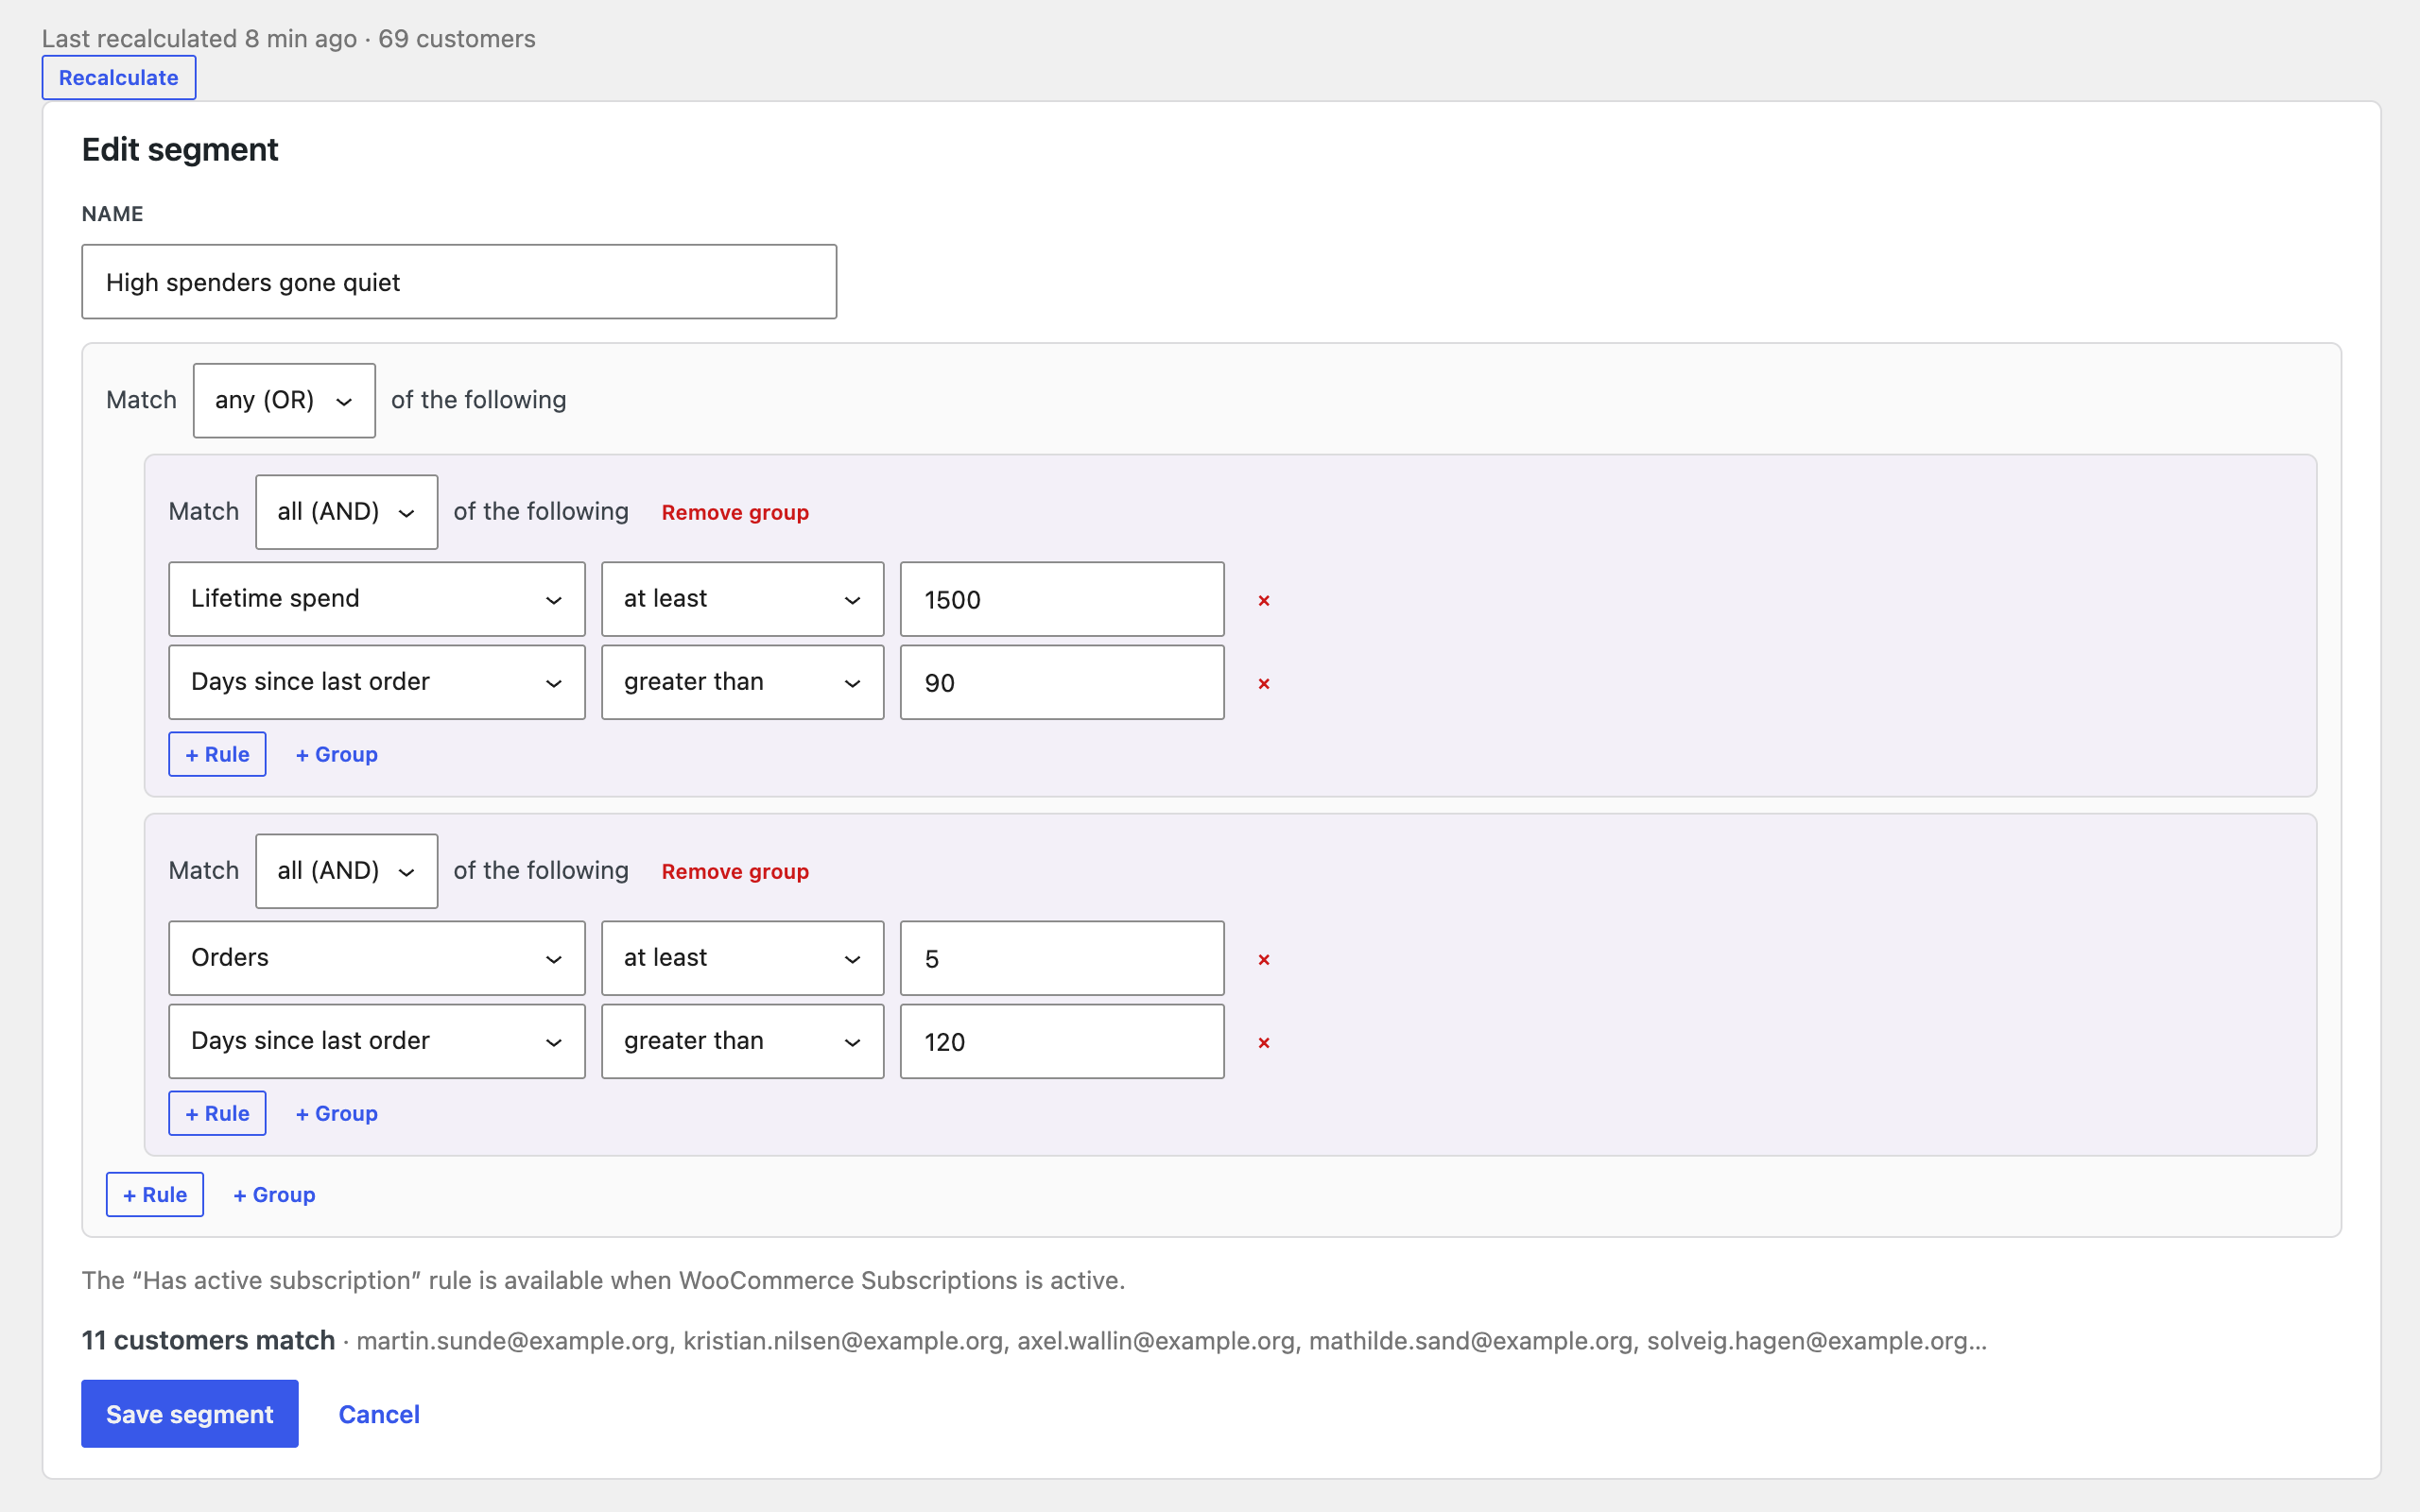The image size is (2420, 1512).
Task: Open first group's all (AND) match dropdown
Action: coord(346,512)
